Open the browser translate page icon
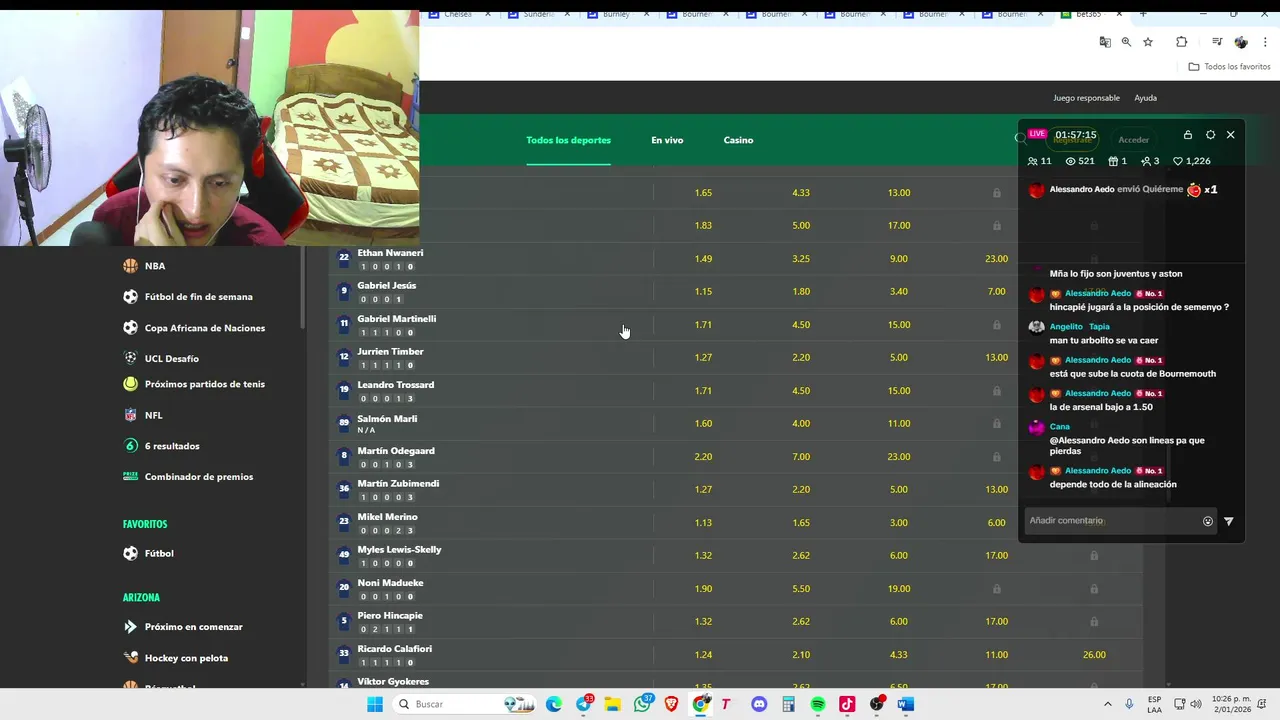1280x720 pixels. coord(1105,42)
